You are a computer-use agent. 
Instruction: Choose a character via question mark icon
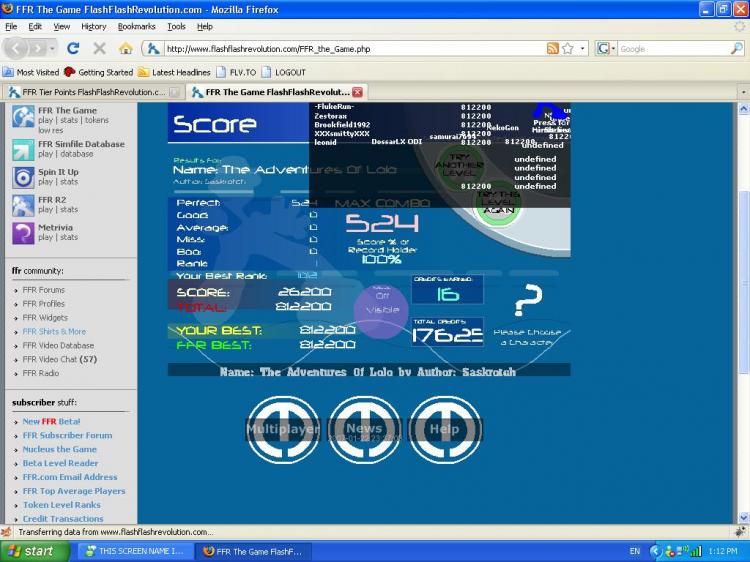pos(528,300)
